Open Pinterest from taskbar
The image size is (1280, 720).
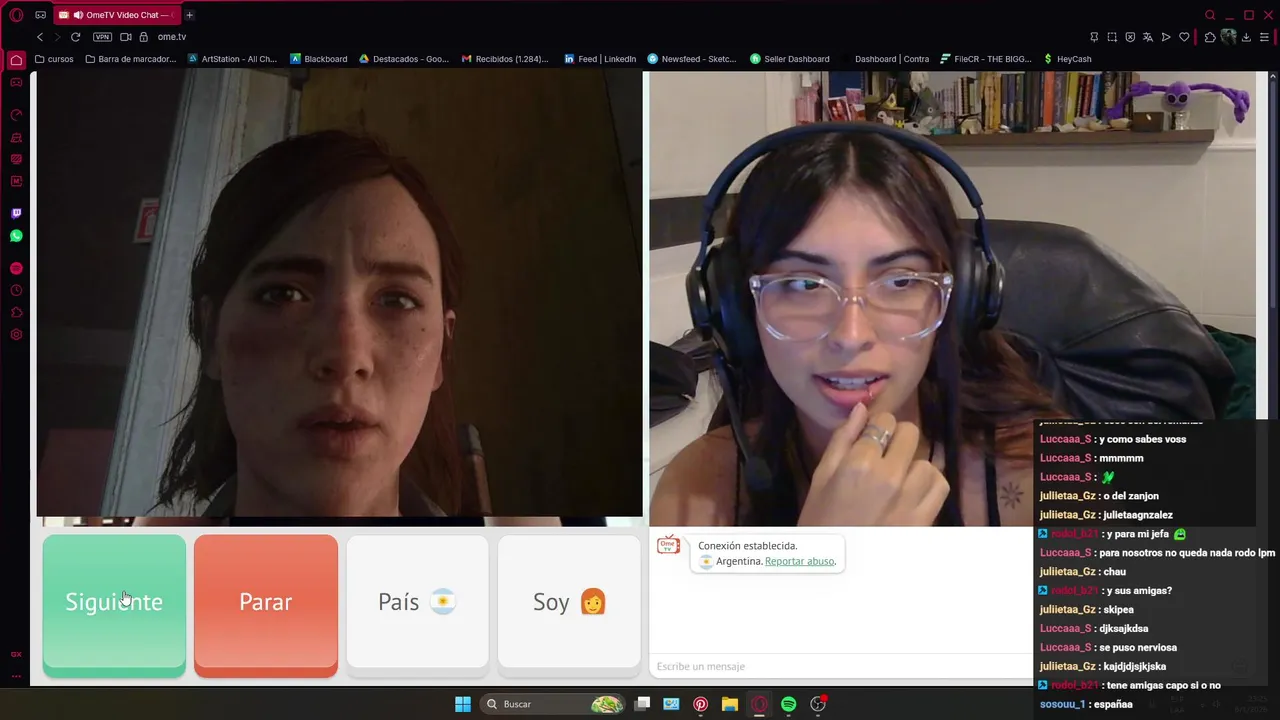(x=701, y=704)
